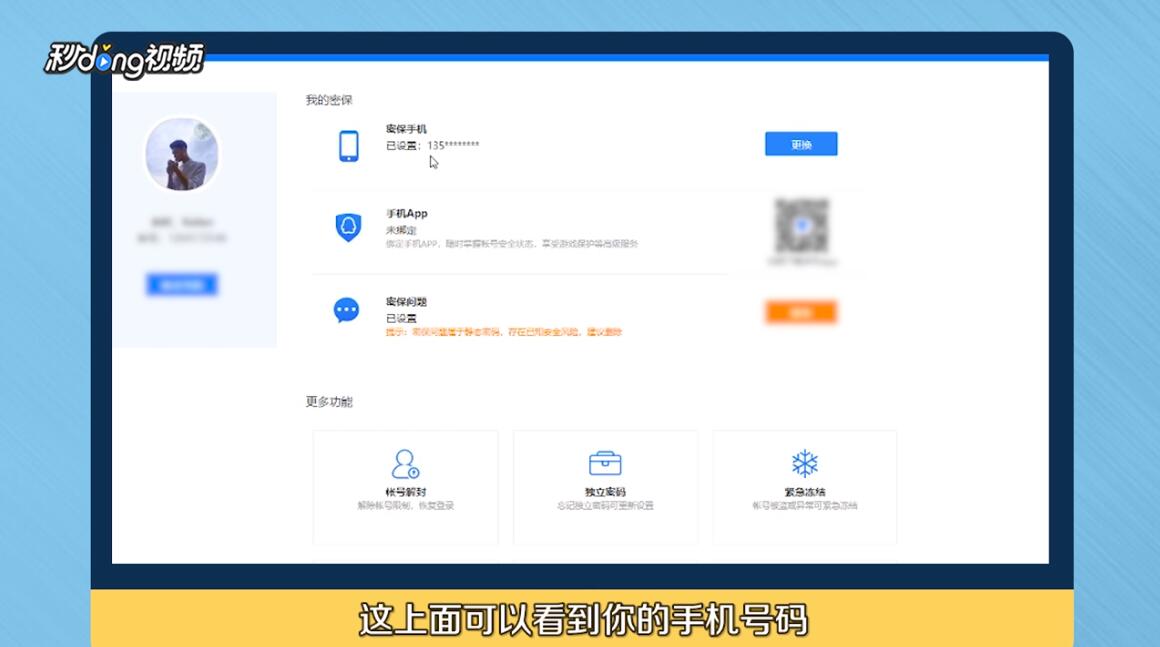Image resolution: width=1160 pixels, height=647 pixels.
Task: Open the profile avatar picture
Action: [181, 155]
